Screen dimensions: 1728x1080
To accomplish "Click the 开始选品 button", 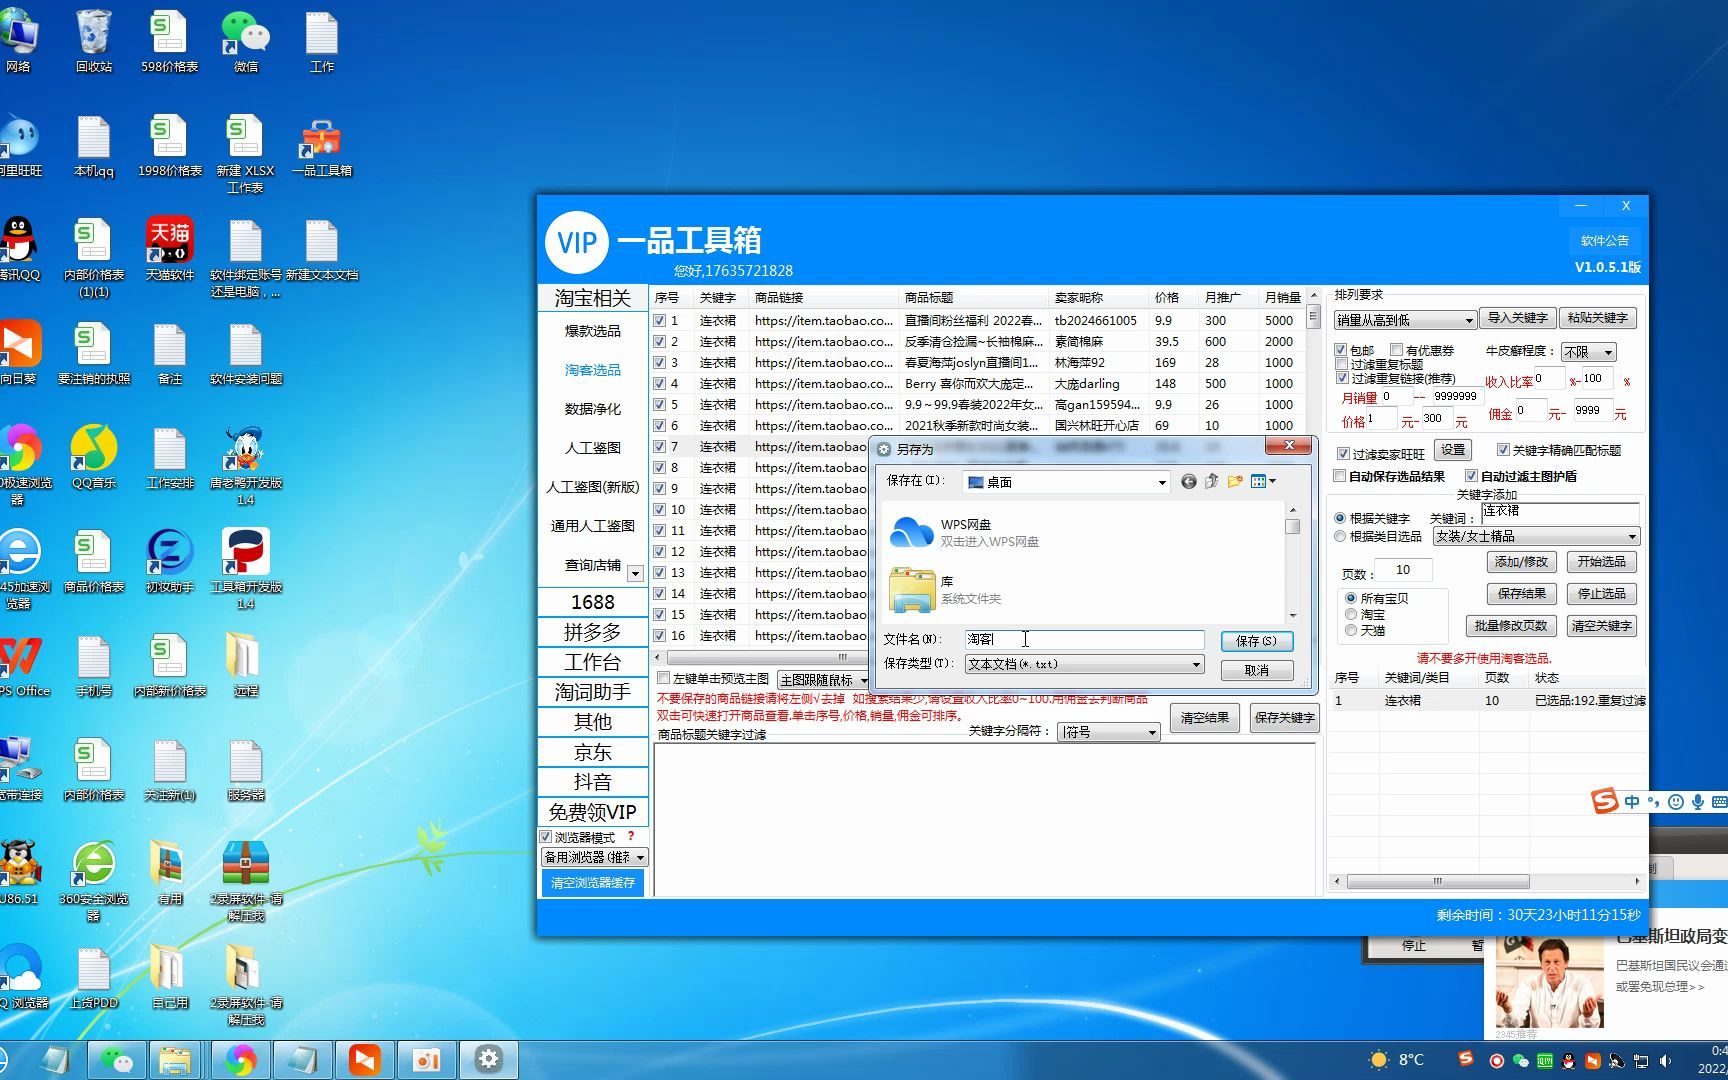I will (1601, 562).
